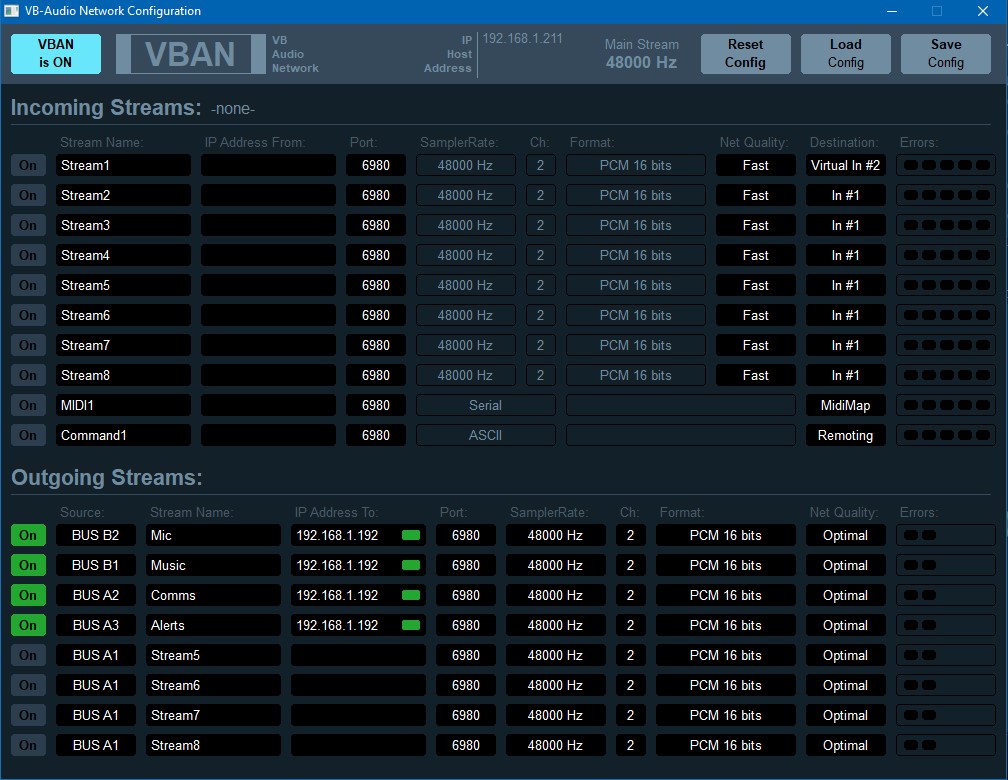Open the Optimal net quality selector for Alerts

[x=845, y=625]
